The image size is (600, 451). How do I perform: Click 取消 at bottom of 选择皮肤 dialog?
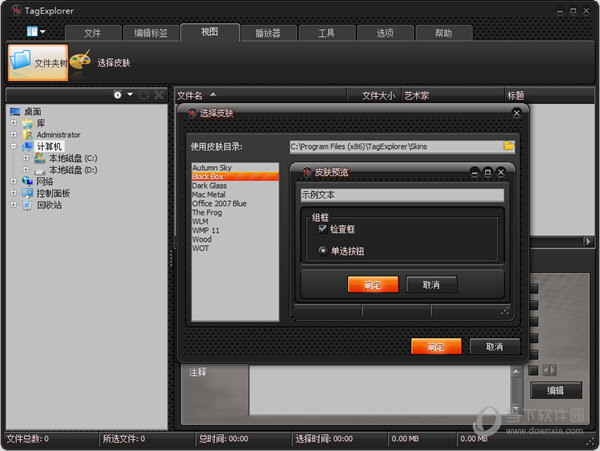tap(495, 346)
